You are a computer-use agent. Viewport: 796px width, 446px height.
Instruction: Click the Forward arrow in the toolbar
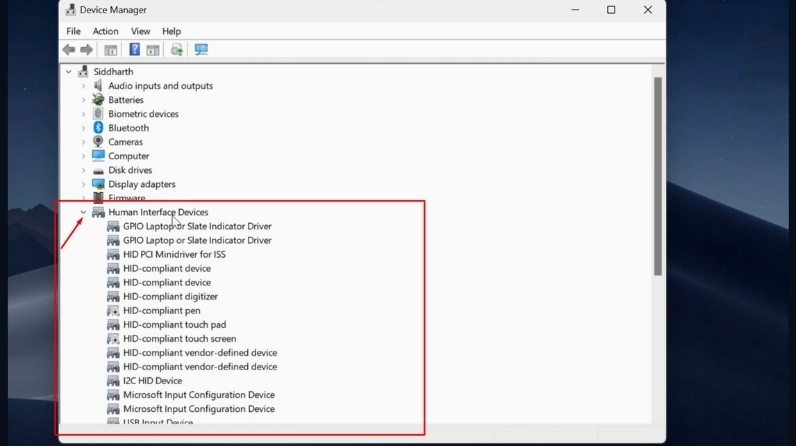click(87, 49)
